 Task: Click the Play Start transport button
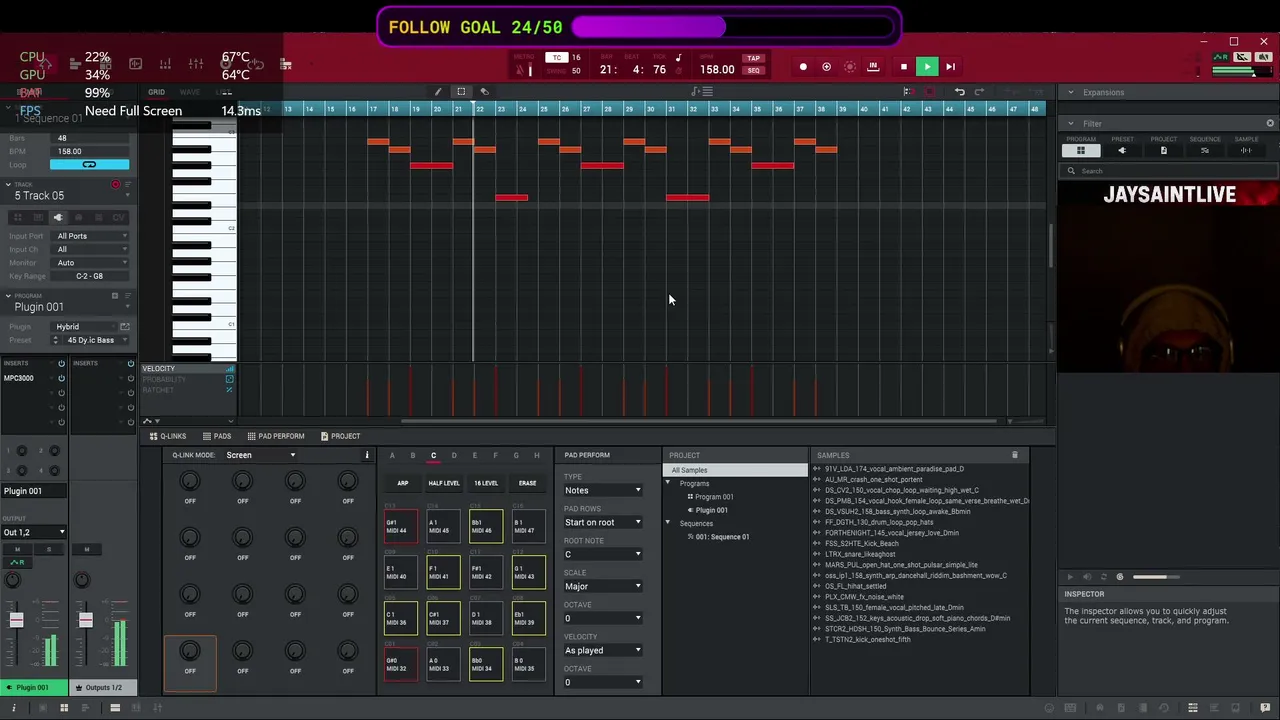[x=950, y=67]
